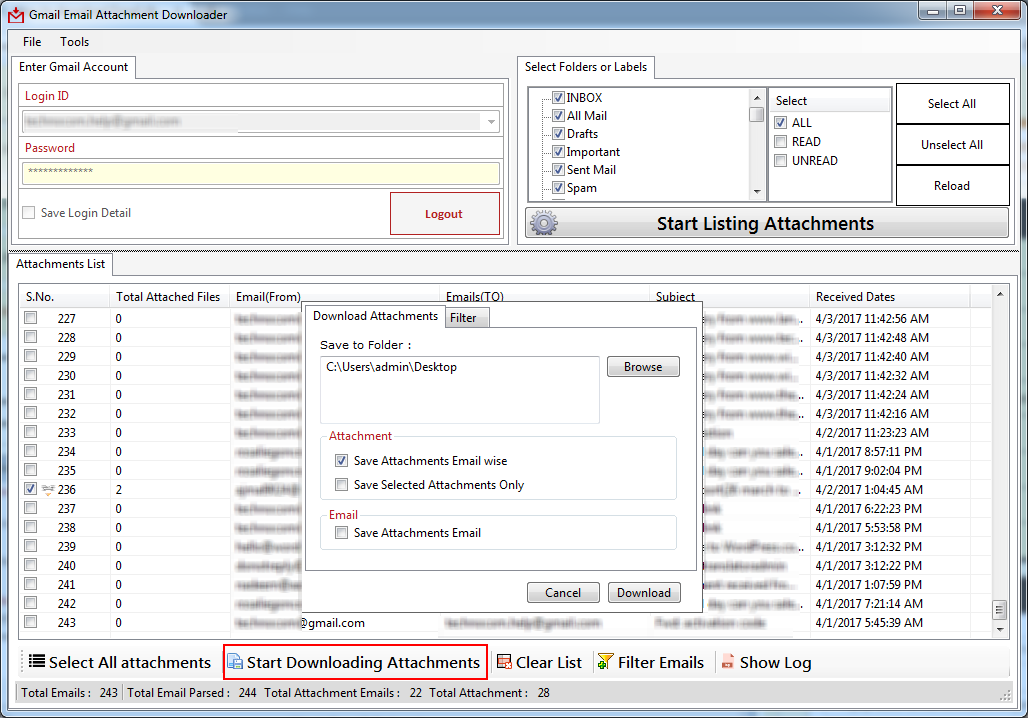This screenshot has height=718, width=1028.
Task: Click the Filter Emails label
Action: (661, 662)
